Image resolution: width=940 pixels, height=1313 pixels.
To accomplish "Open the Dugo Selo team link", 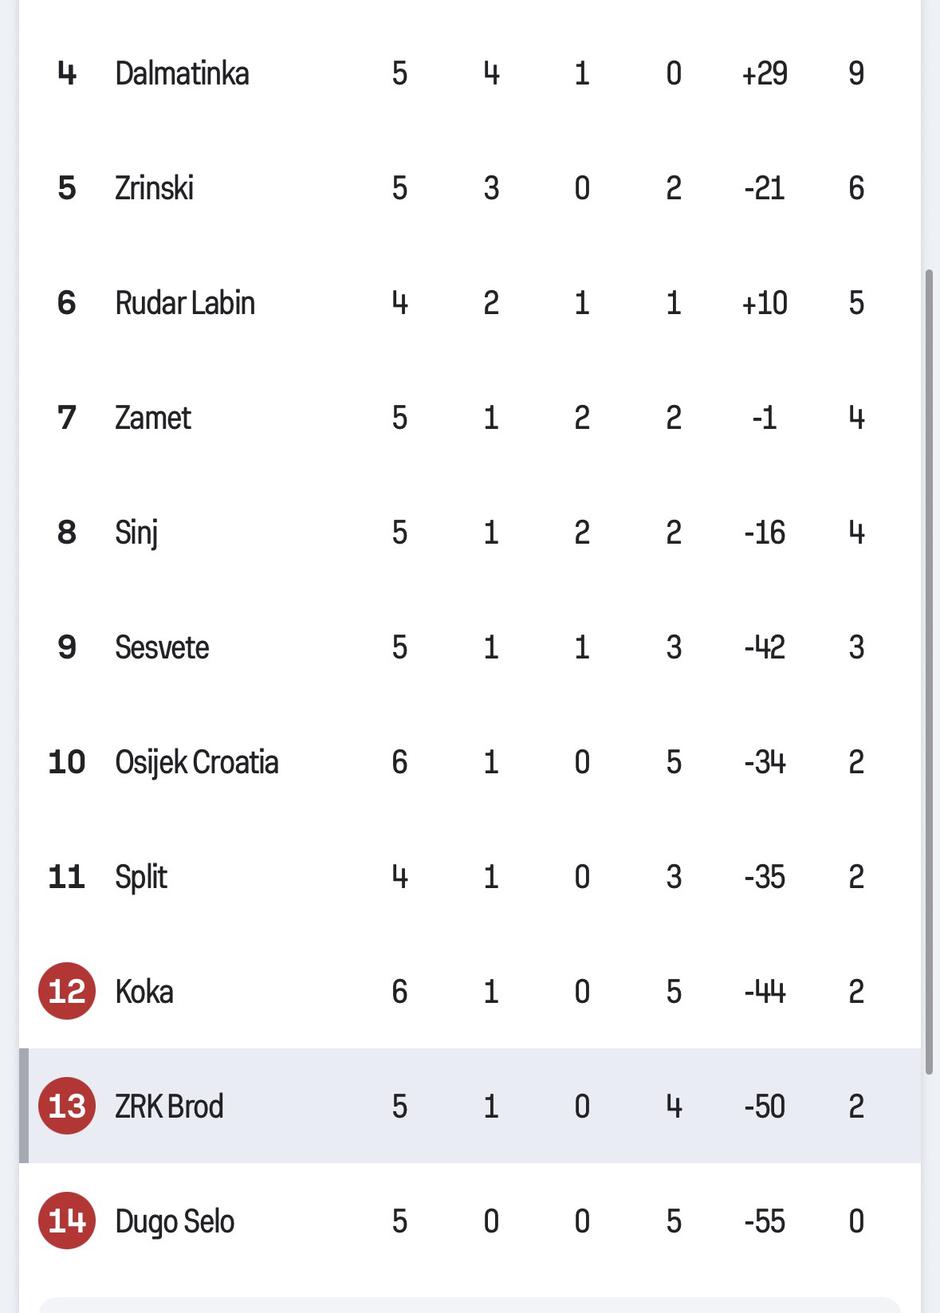I will point(175,1221).
